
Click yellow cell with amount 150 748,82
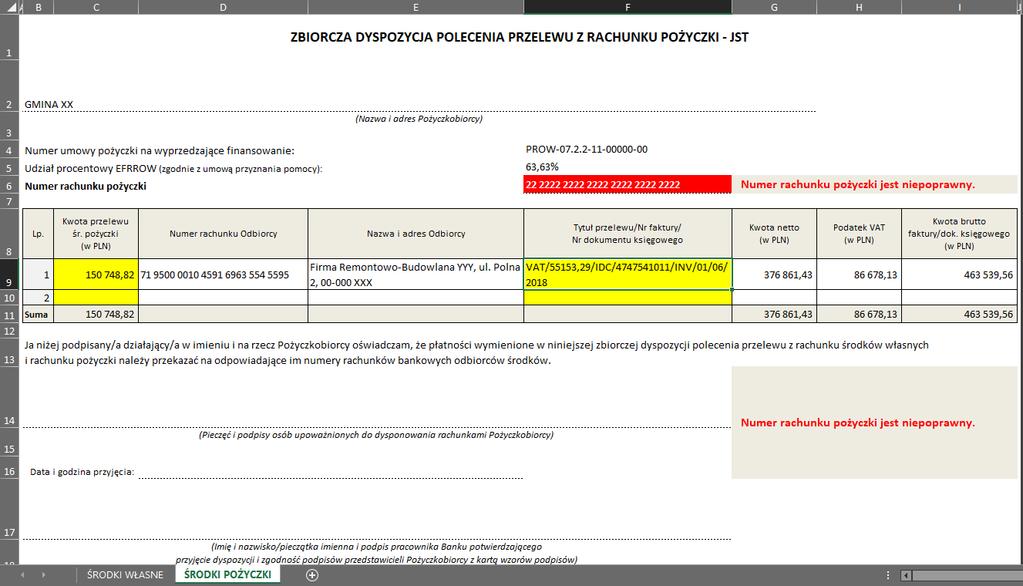96,274
